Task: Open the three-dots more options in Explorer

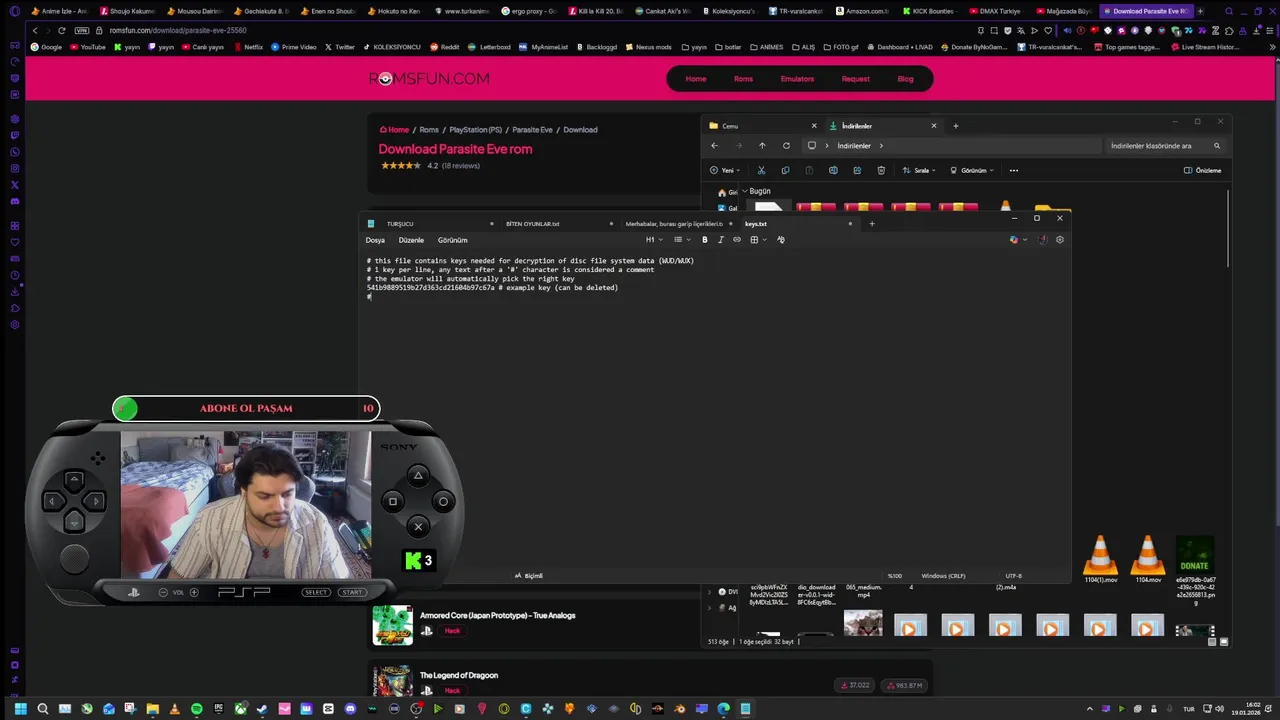Action: (1013, 170)
